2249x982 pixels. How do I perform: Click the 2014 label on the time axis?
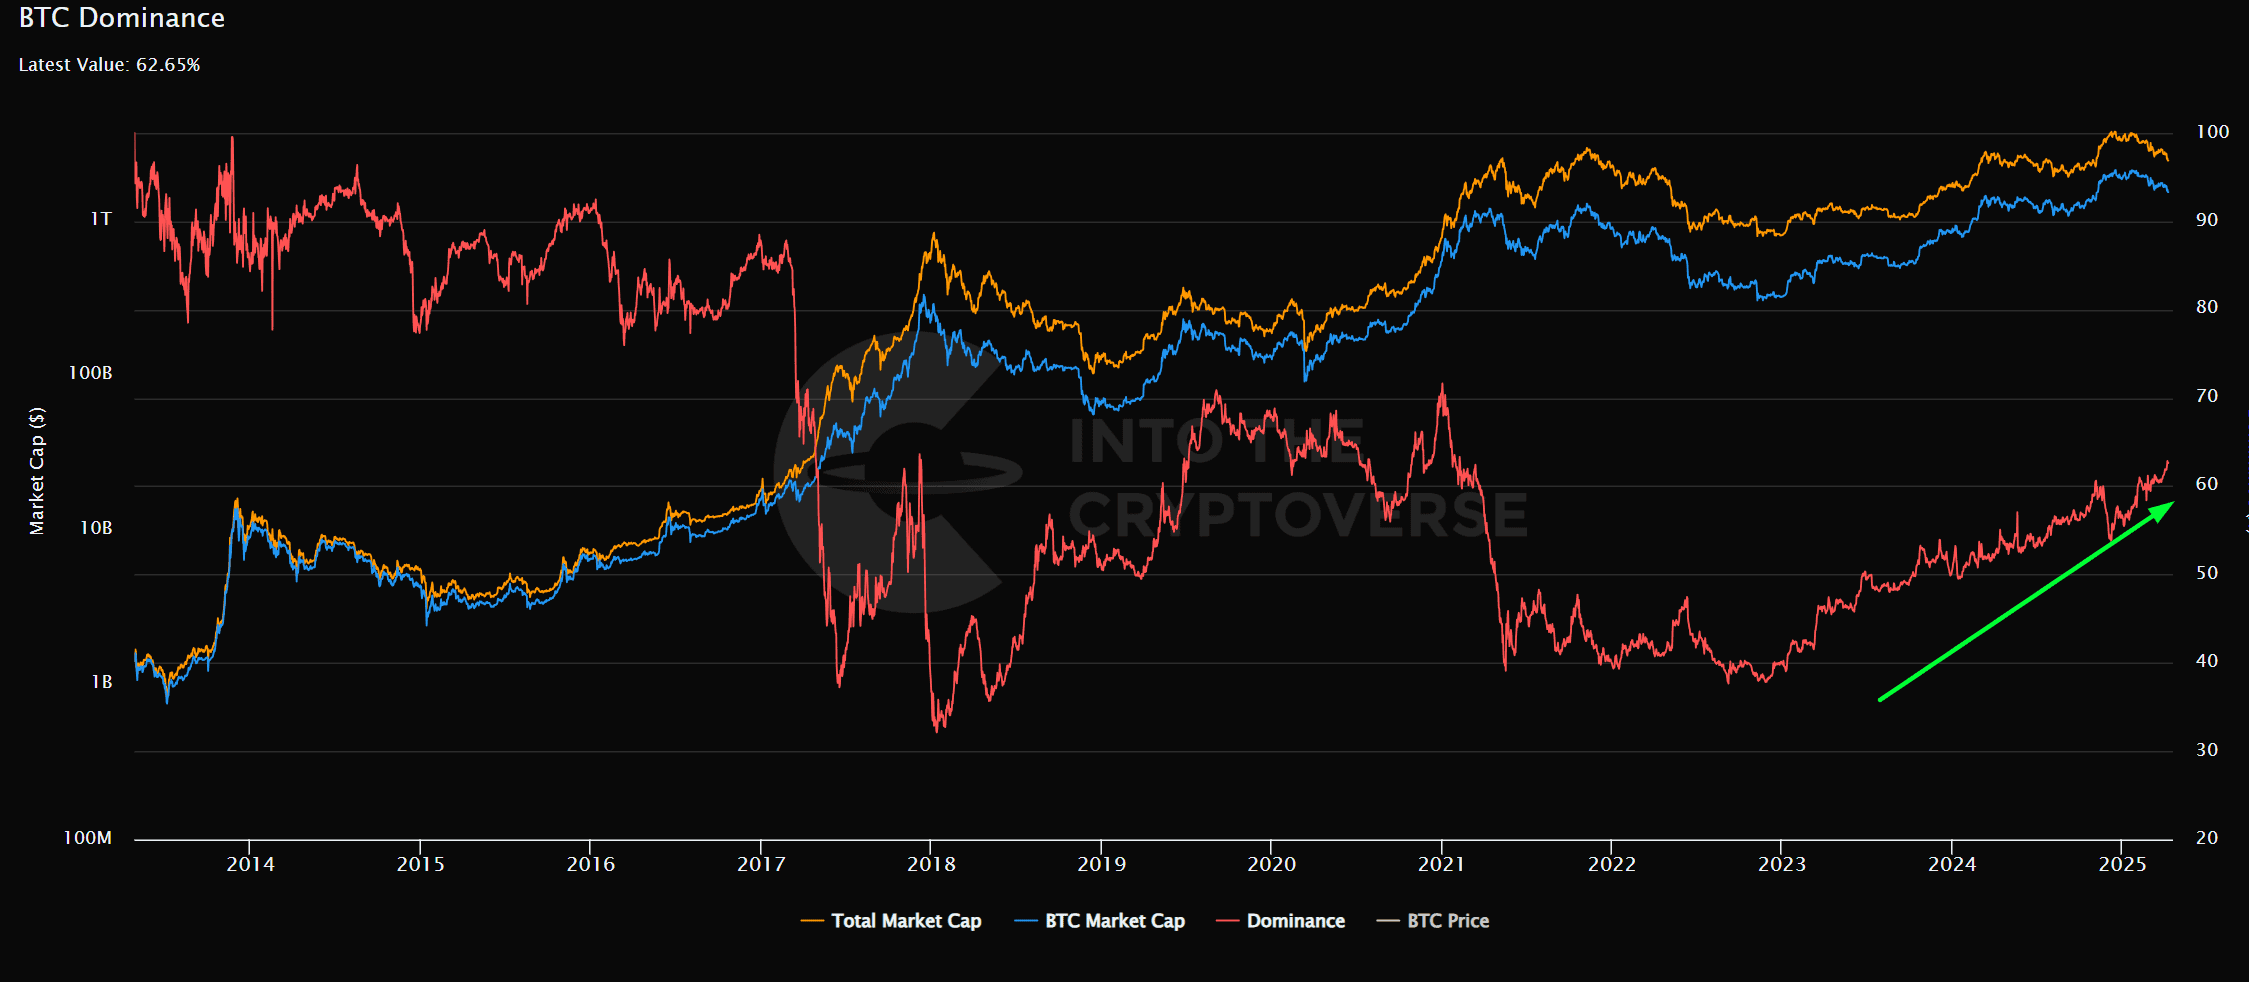[250, 864]
